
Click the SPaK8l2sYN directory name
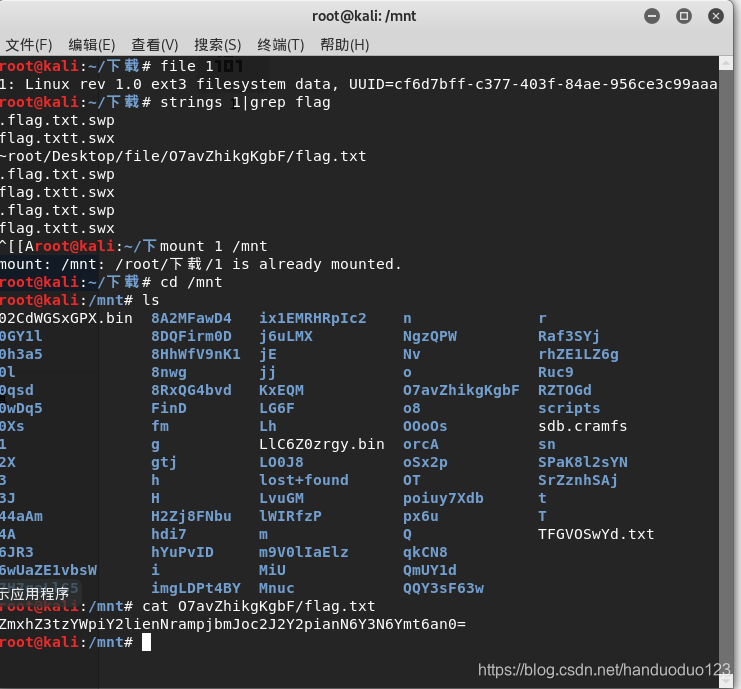[583, 462]
